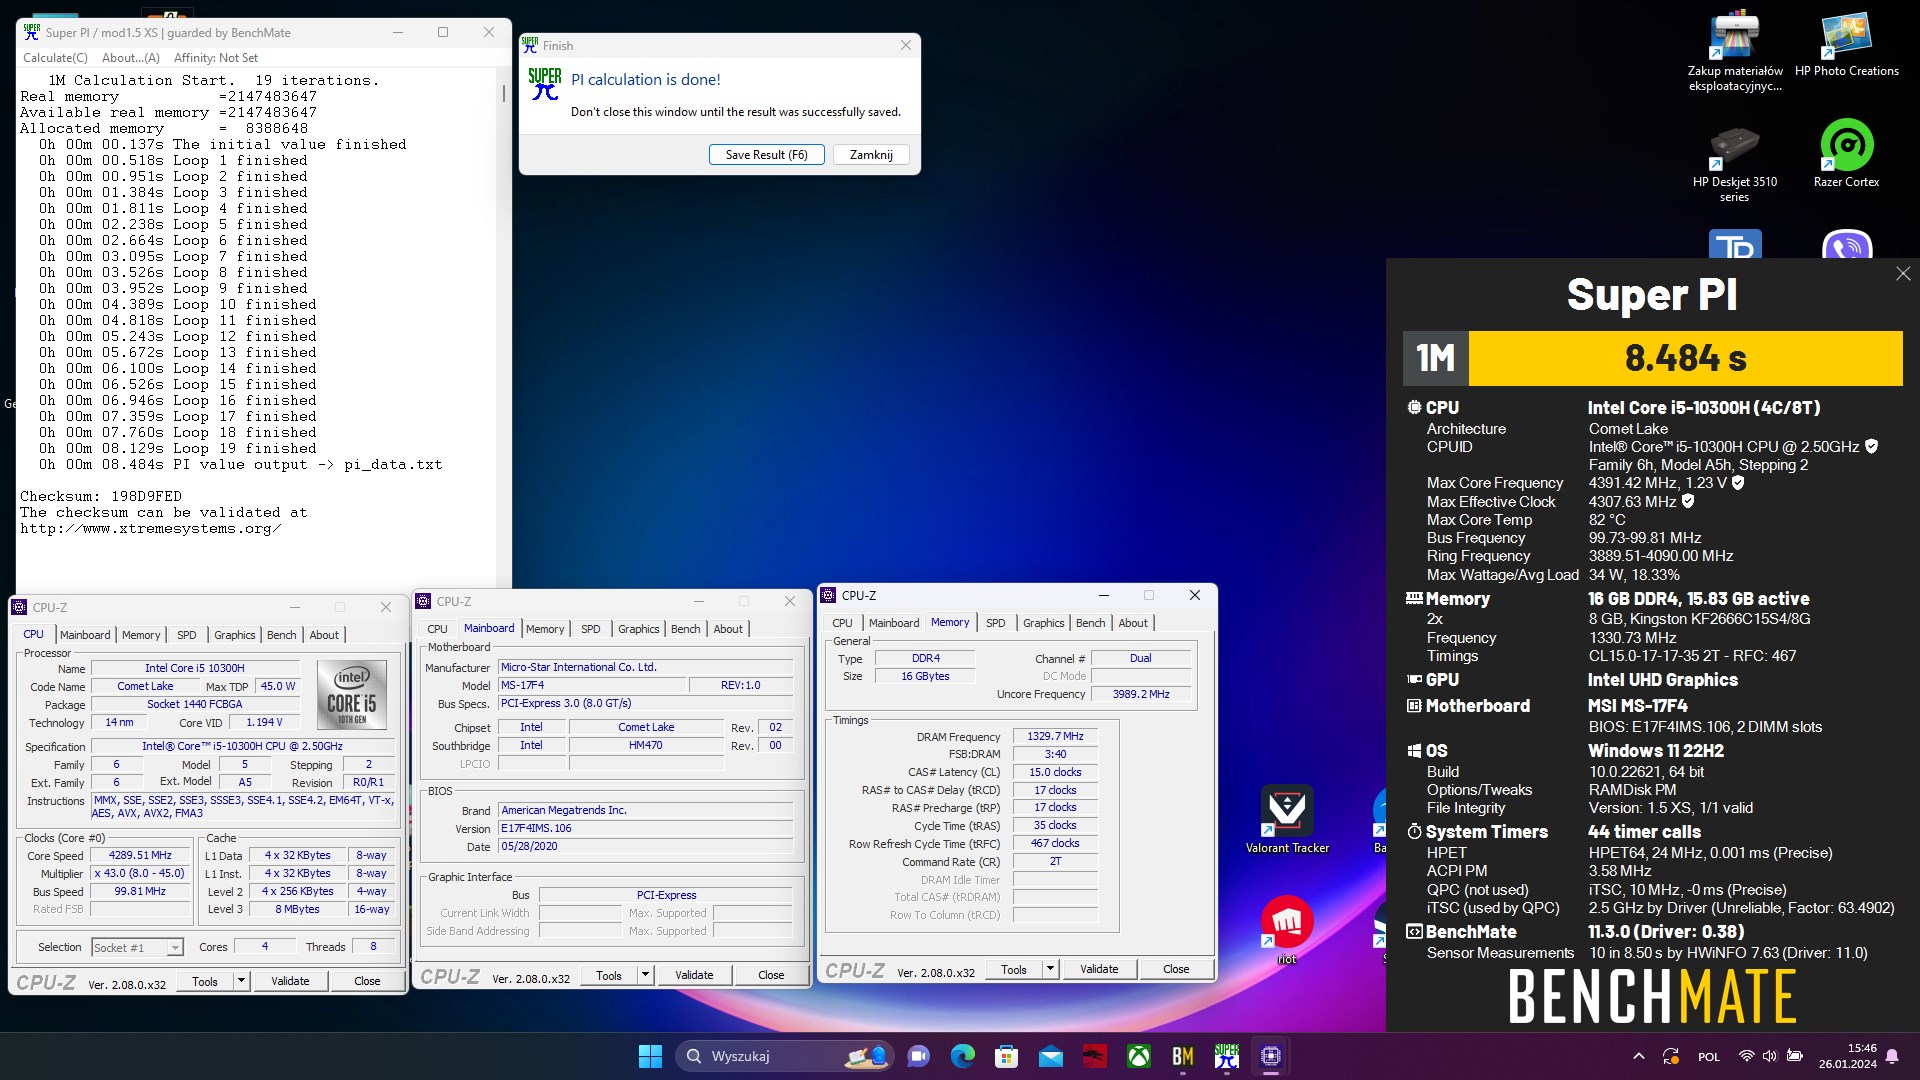Viewport: 1920px width, 1080px height.
Task: Click the Zamknij button in Finish dialog
Action: pos(871,155)
